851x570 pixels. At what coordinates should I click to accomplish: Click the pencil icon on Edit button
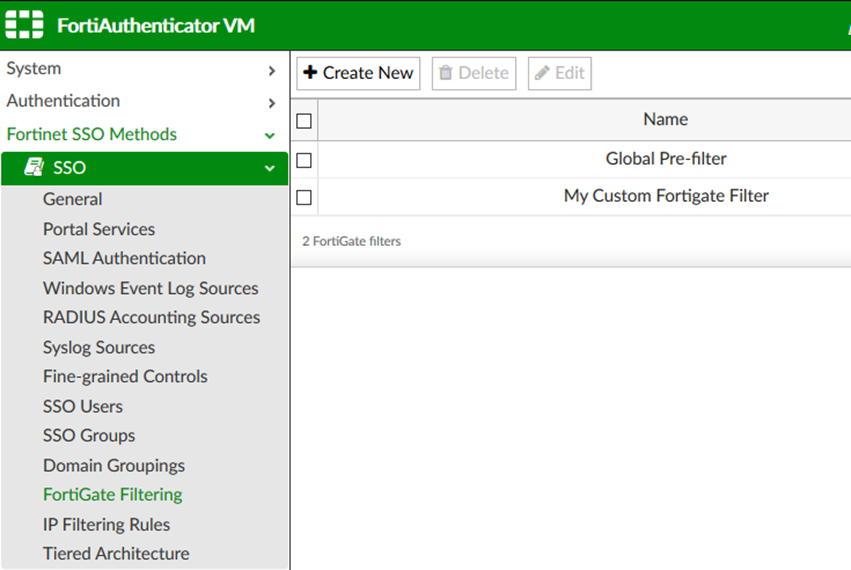click(542, 73)
